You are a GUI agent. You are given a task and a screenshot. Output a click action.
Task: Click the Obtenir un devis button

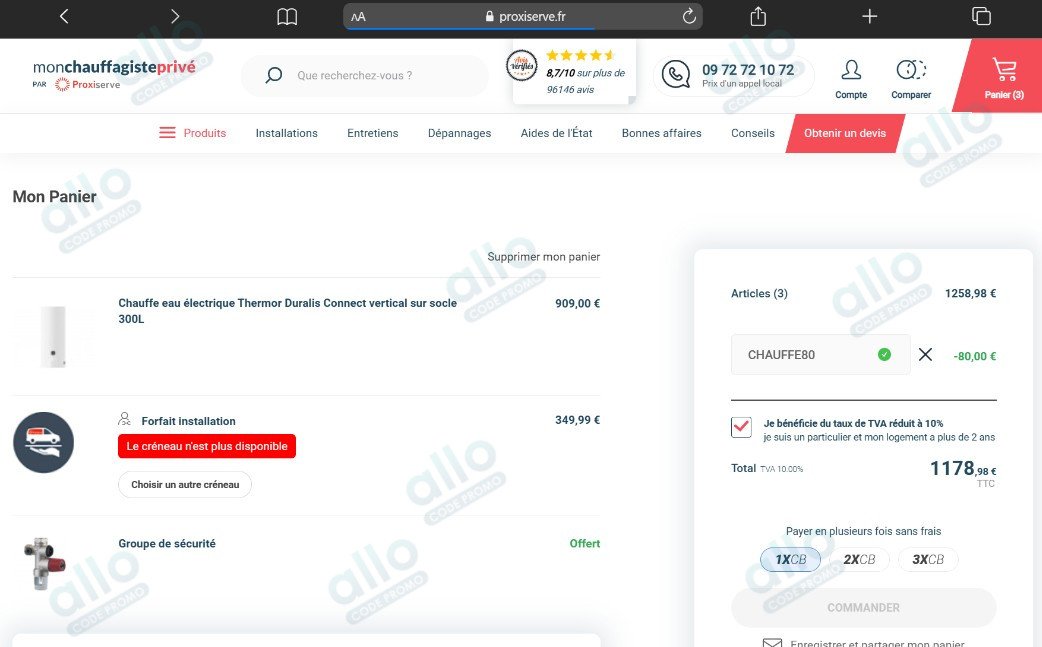pos(845,133)
